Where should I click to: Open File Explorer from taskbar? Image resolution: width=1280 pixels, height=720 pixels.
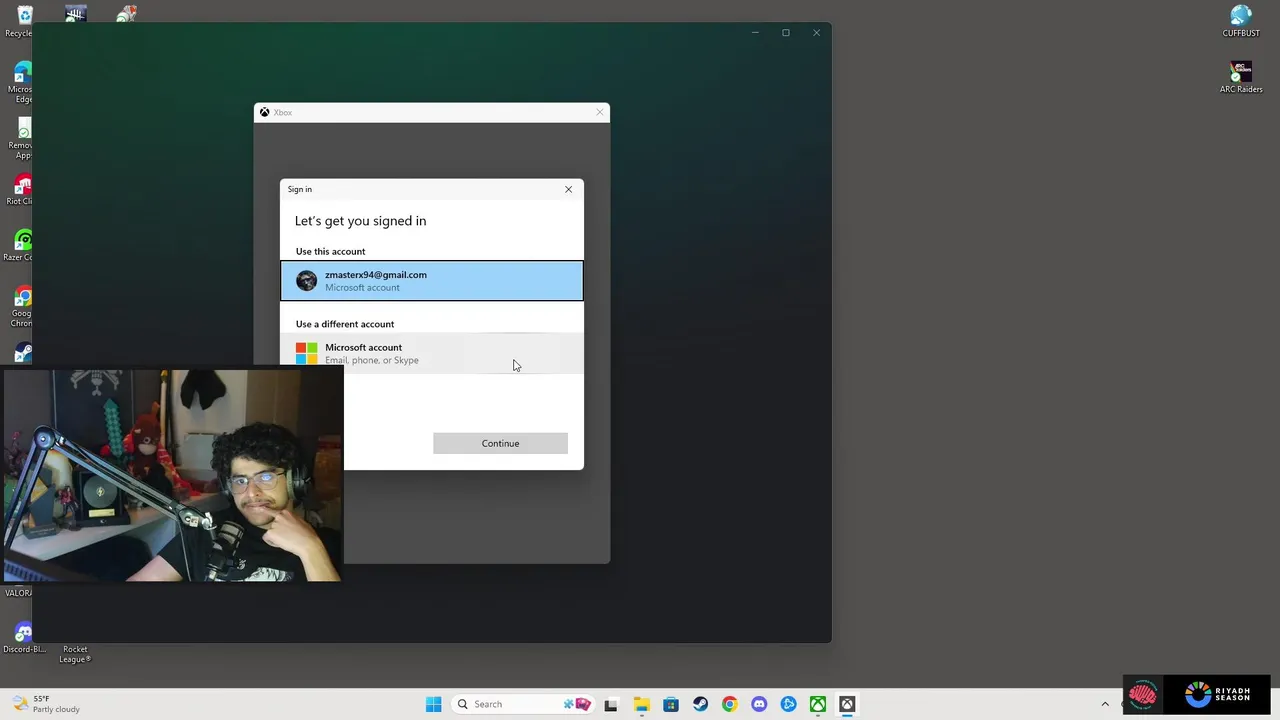point(641,704)
